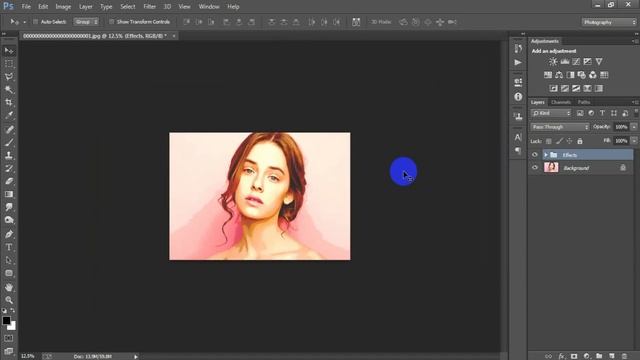640x360 pixels.
Task: Switch to the Paths tab
Action: click(584, 102)
